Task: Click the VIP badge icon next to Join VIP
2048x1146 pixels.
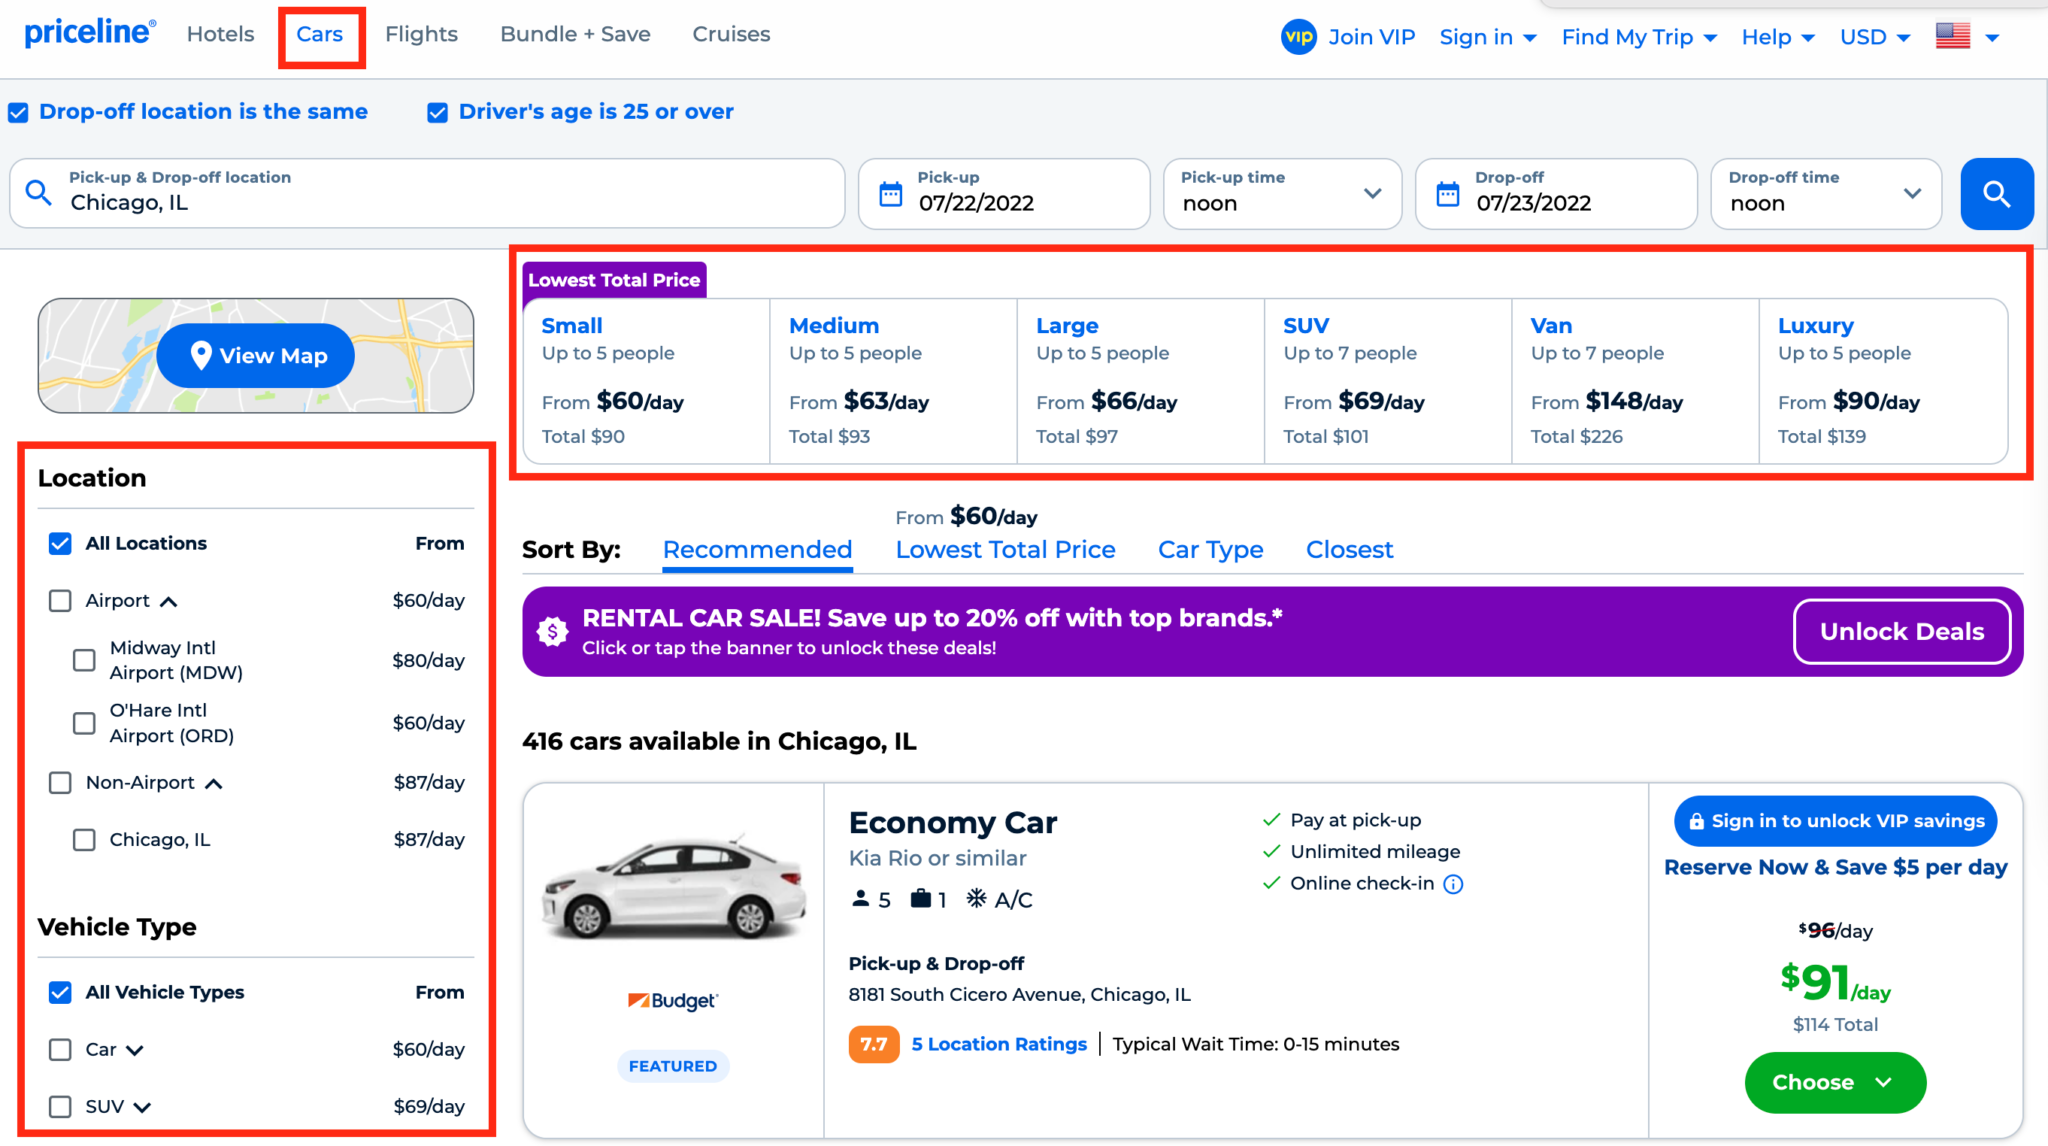Action: (x=1298, y=37)
